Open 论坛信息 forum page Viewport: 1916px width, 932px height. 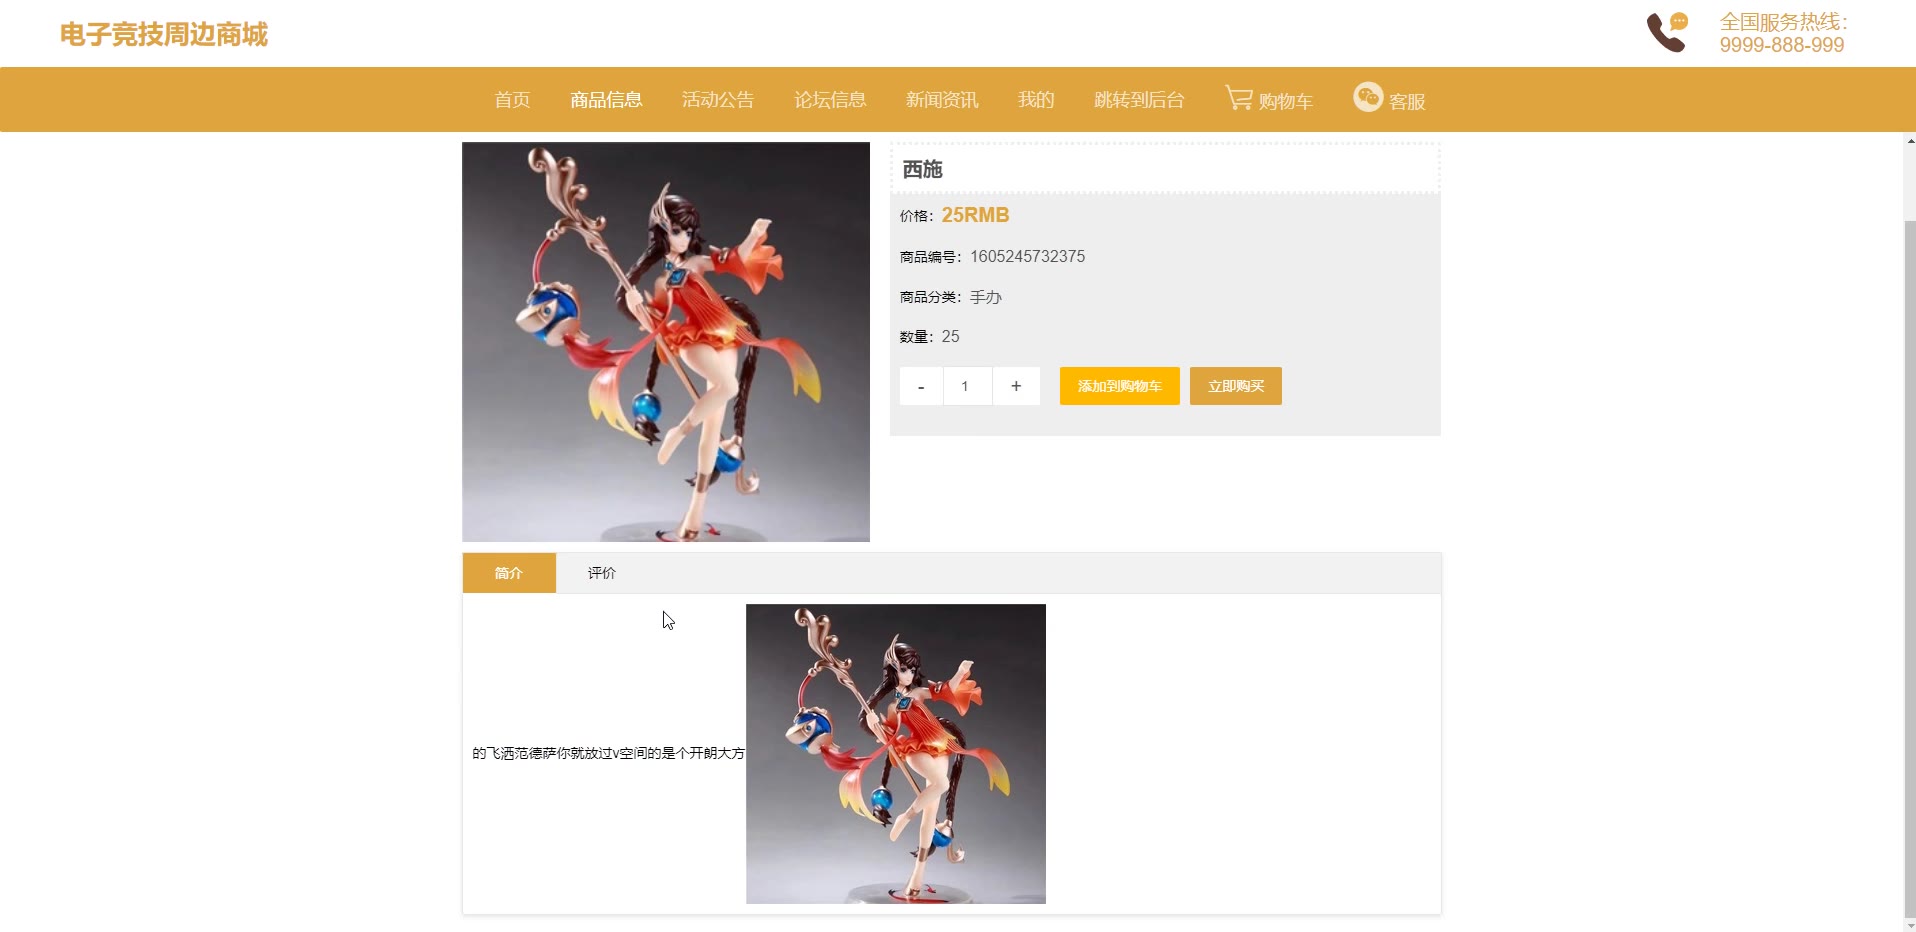click(830, 100)
